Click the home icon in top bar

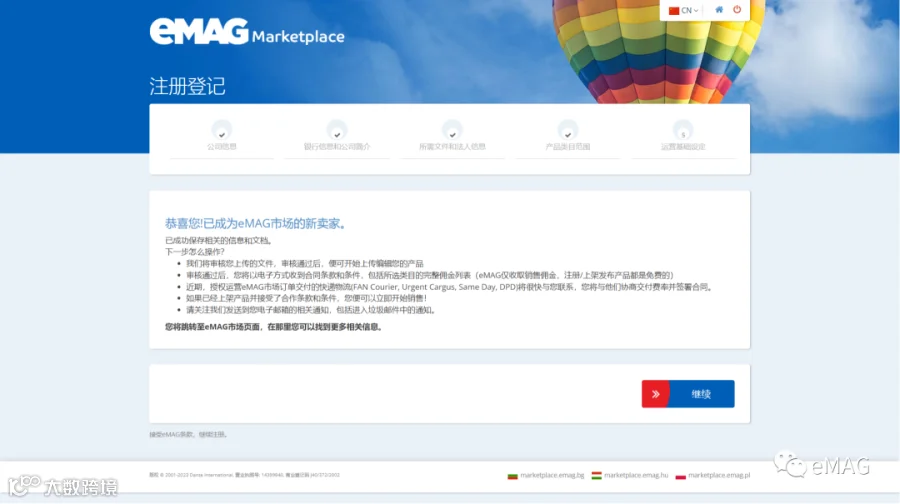(719, 10)
